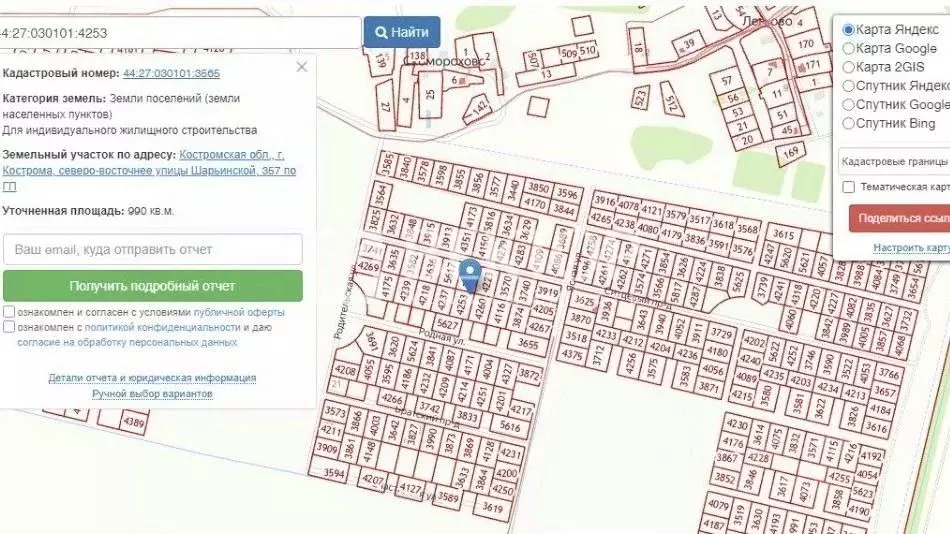The width and height of the screenshot is (950, 534).
Task: Click parcel 3916 on the map
Action: tap(605, 201)
